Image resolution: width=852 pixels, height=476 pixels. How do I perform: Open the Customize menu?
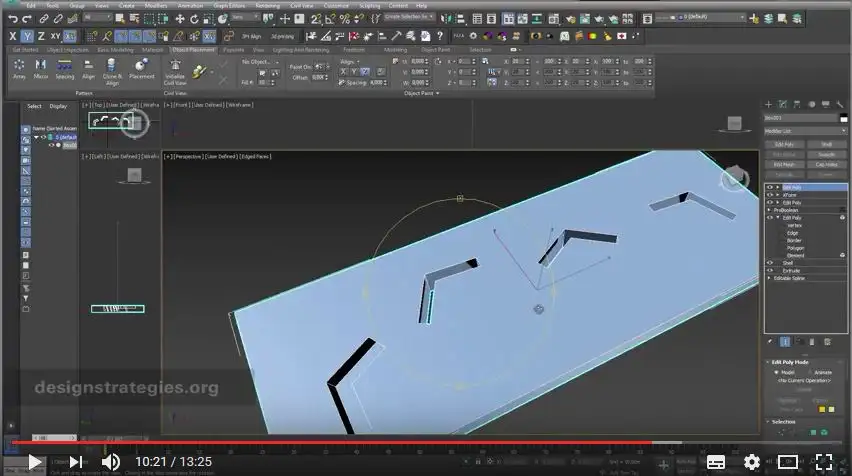tap(336, 5)
